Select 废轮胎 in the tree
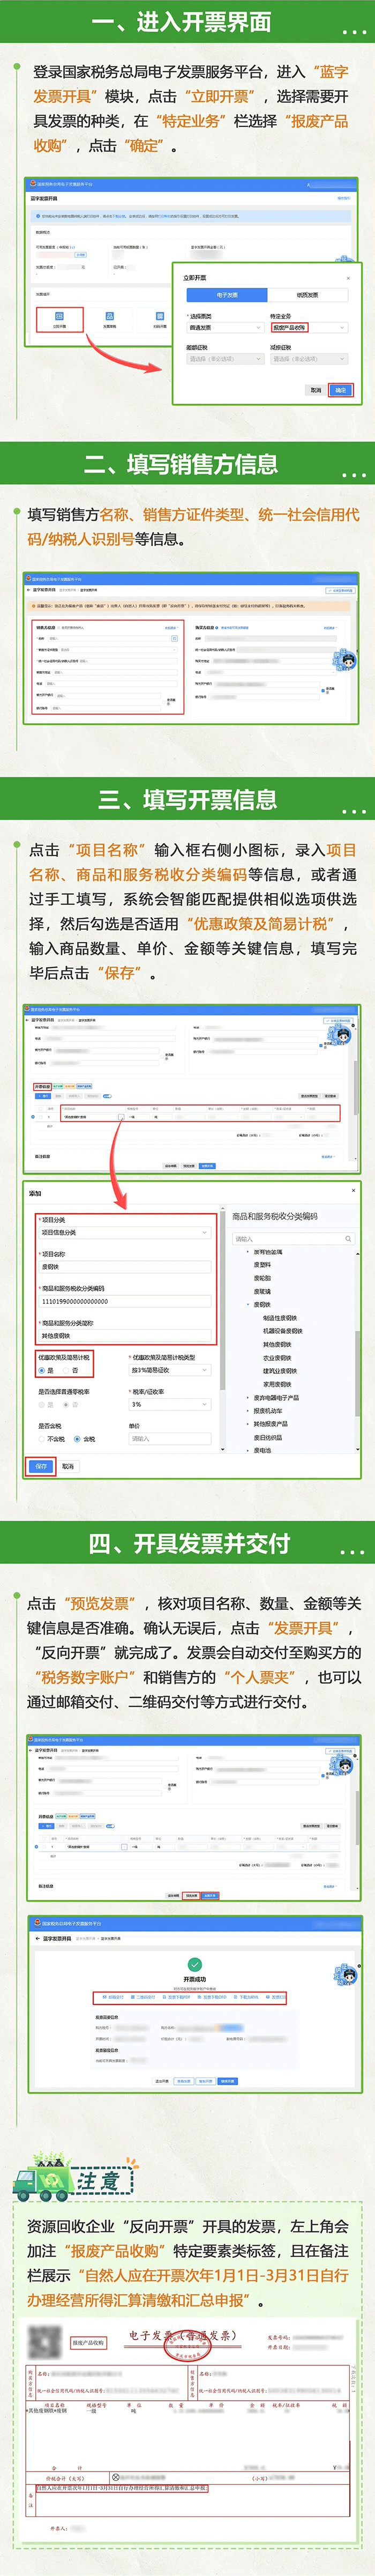 pyautogui.click(x=262, y=1278)
